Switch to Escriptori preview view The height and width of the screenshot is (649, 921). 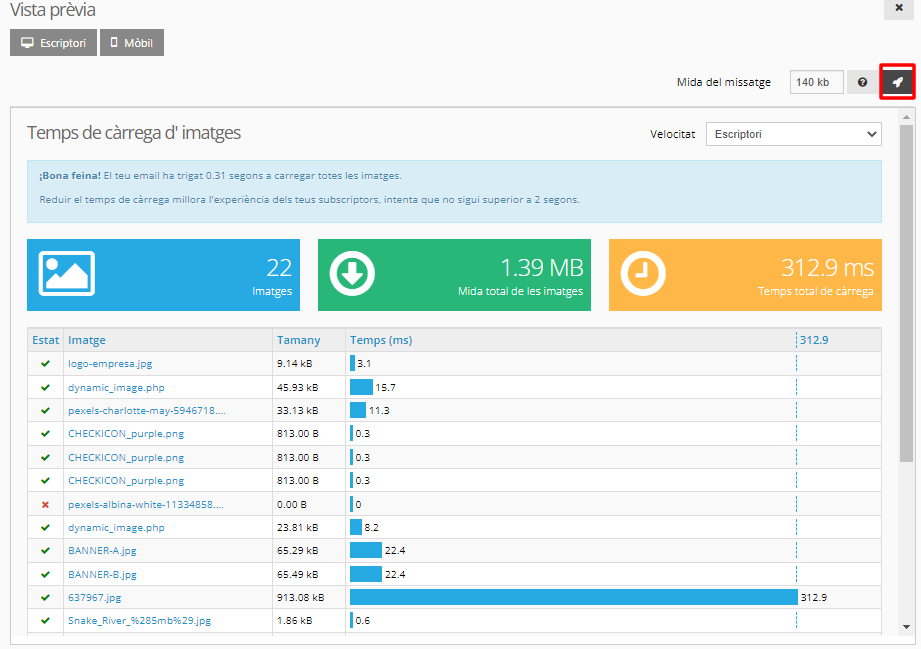53,43
